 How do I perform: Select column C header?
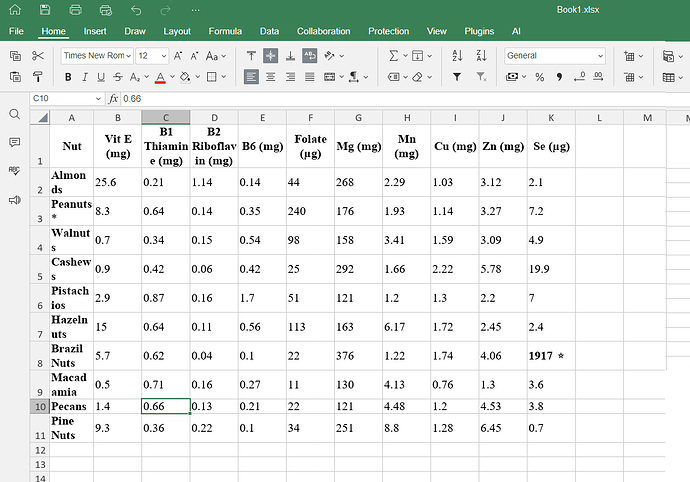point(166,118)
